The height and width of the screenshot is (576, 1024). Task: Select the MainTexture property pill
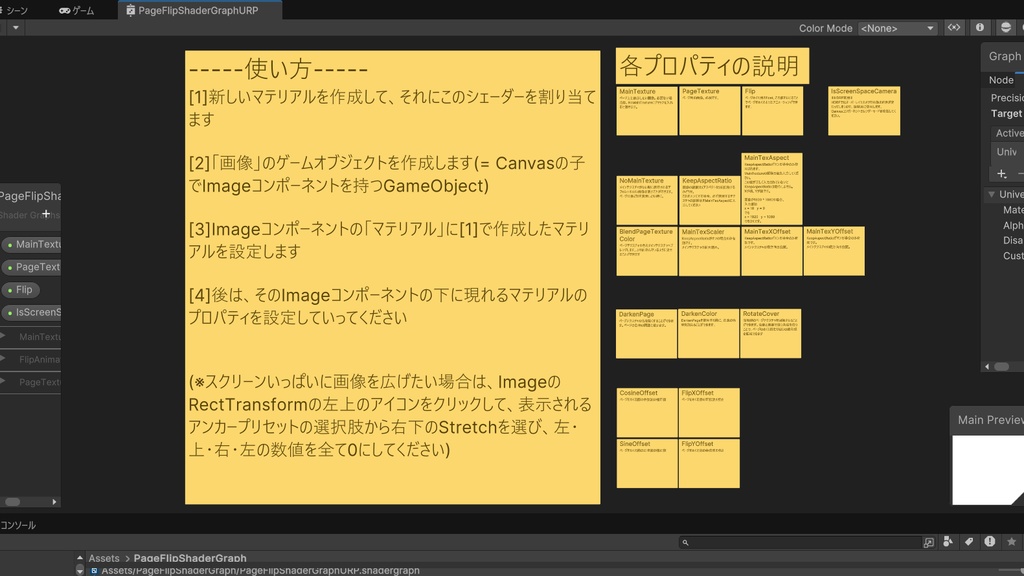(x=33, y=244)
